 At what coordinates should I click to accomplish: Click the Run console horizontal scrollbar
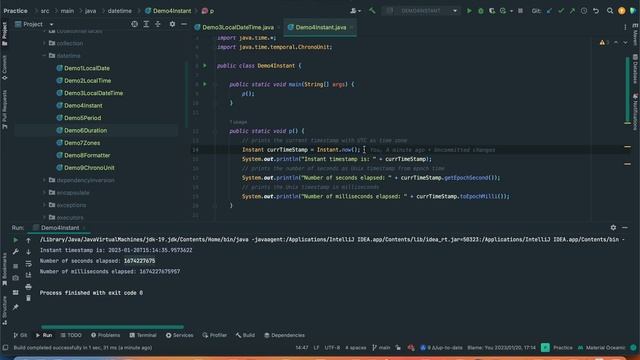(x=112, y=327)
